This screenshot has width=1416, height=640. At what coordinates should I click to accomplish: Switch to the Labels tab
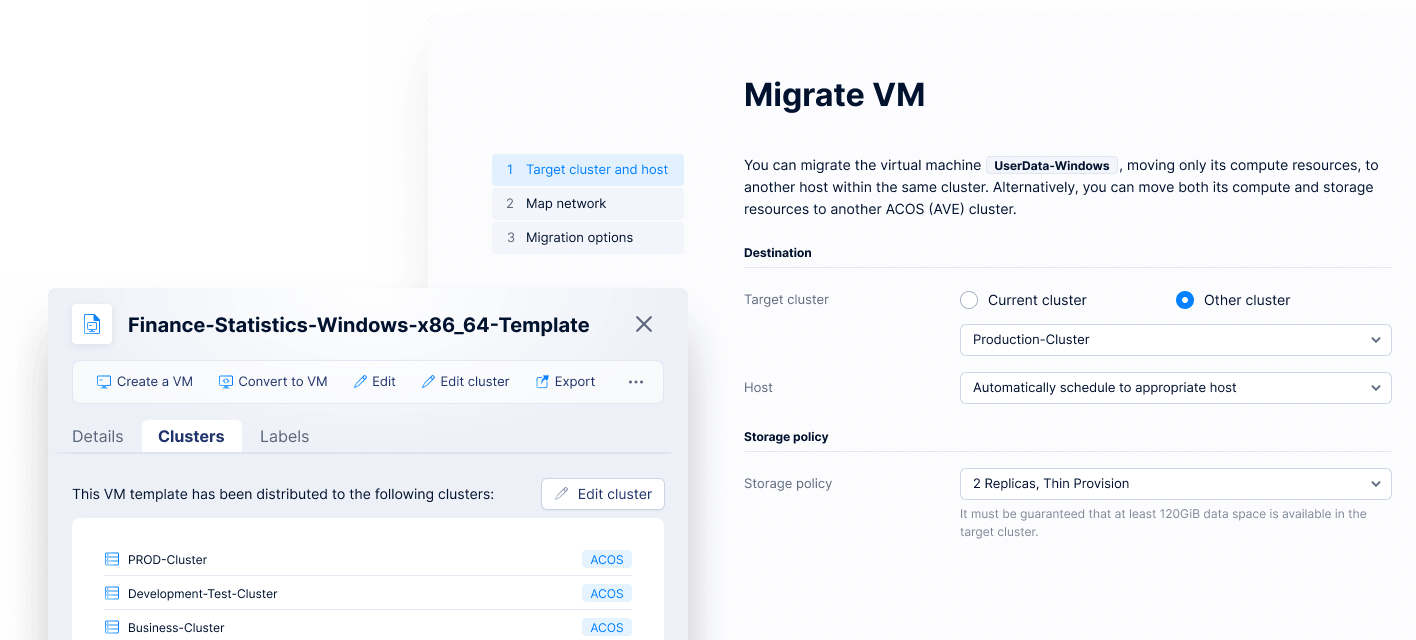pos(284,437)
